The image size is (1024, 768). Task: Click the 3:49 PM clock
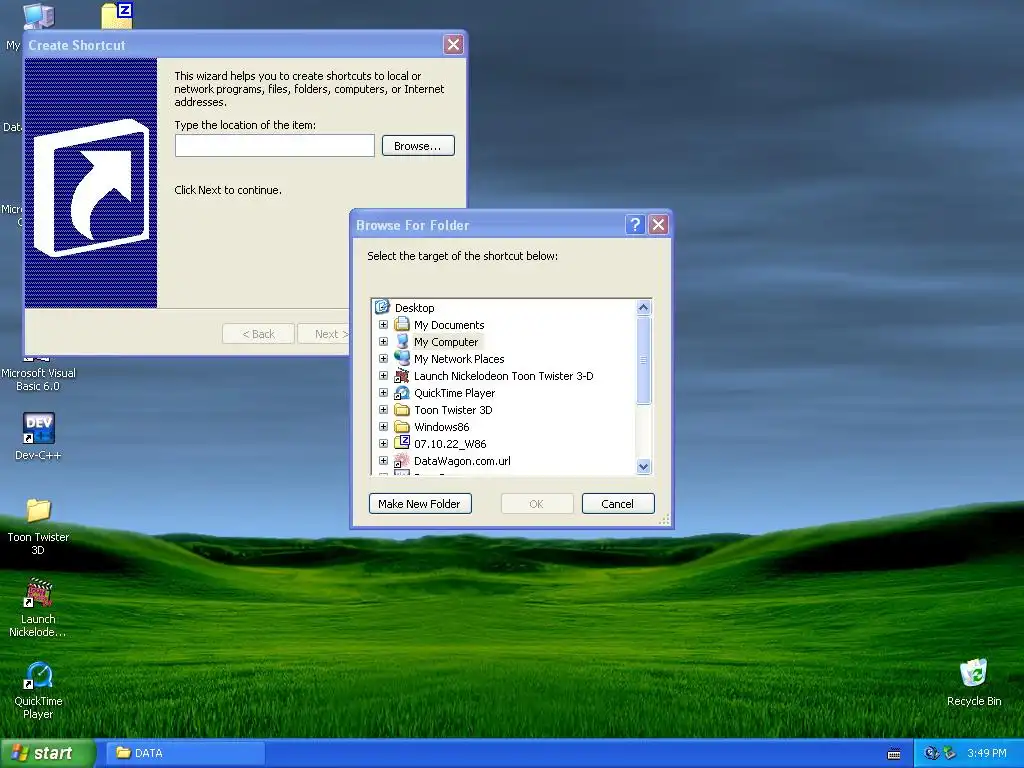[x=987, y=753]
